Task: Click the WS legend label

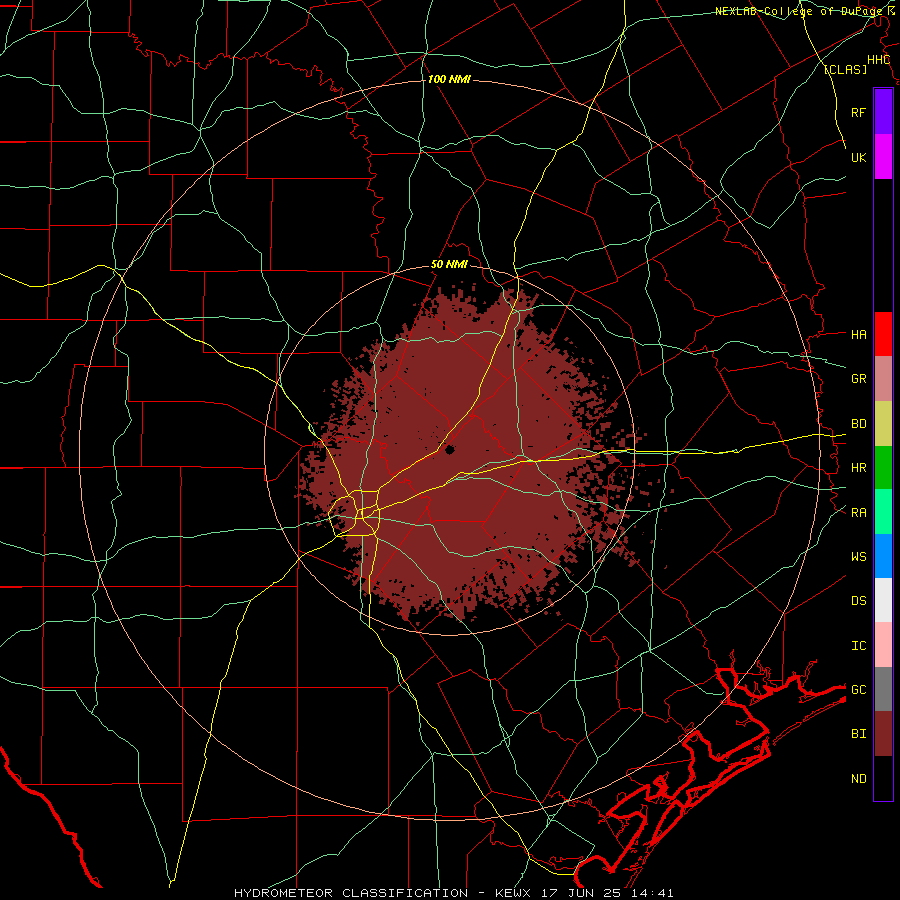Action: click(x=858, y=556)
